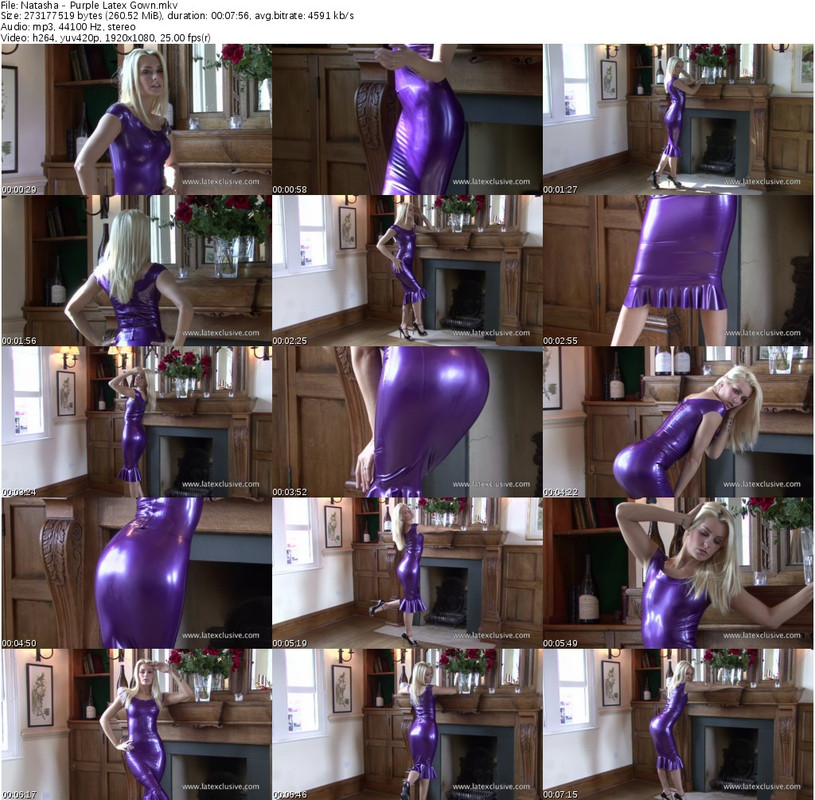This screenshot has height=800, width=815.
Task: Pick the thumbnail frame stamped 00:02:55
Action: [x=678, y=271]
